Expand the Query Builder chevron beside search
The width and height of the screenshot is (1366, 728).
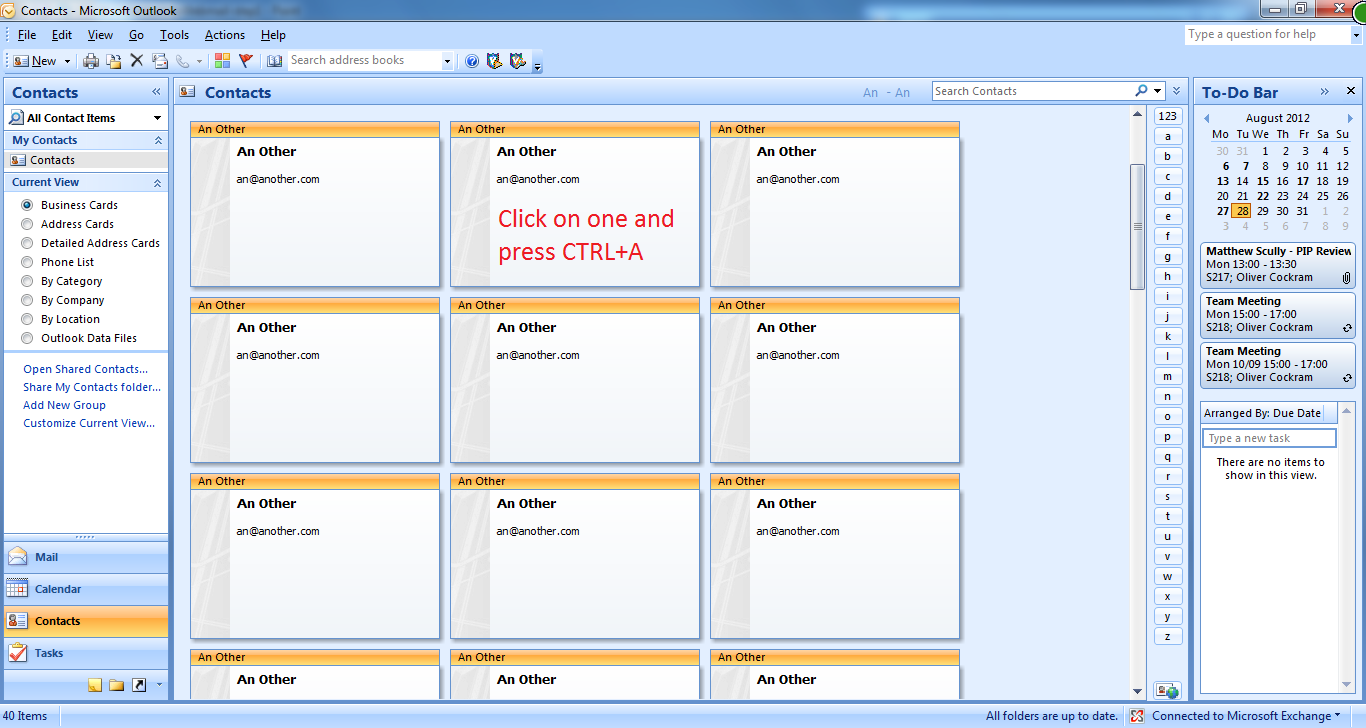[1177, 91]
